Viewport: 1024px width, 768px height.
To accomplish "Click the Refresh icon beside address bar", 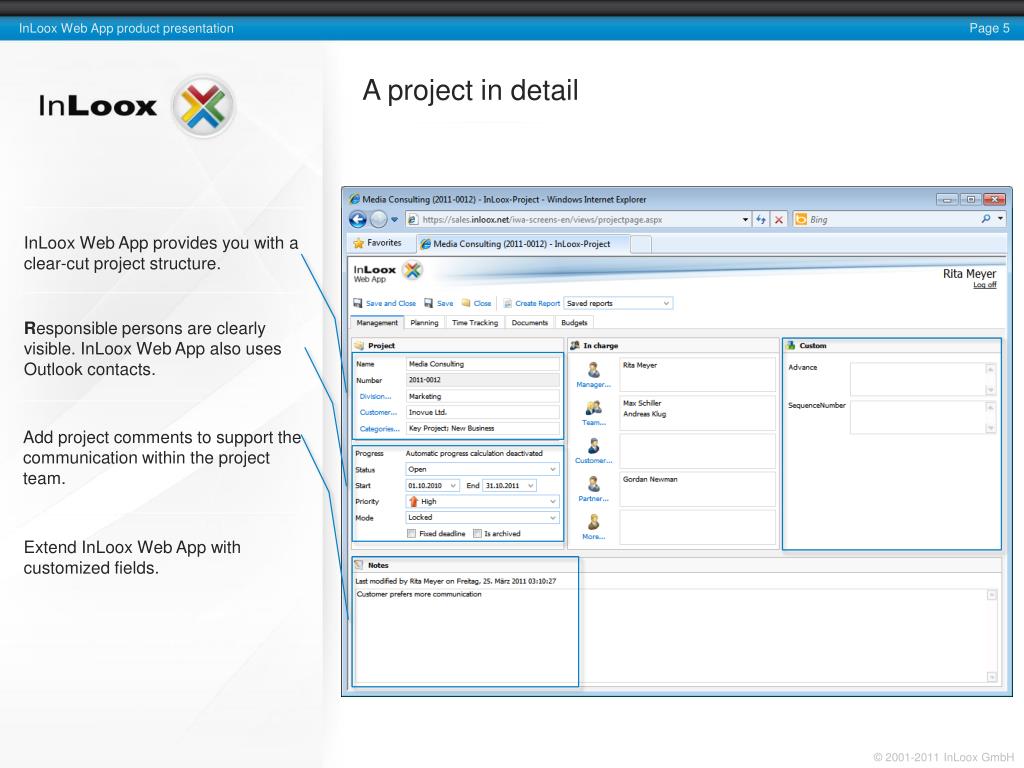I will (x=761, y=219).
